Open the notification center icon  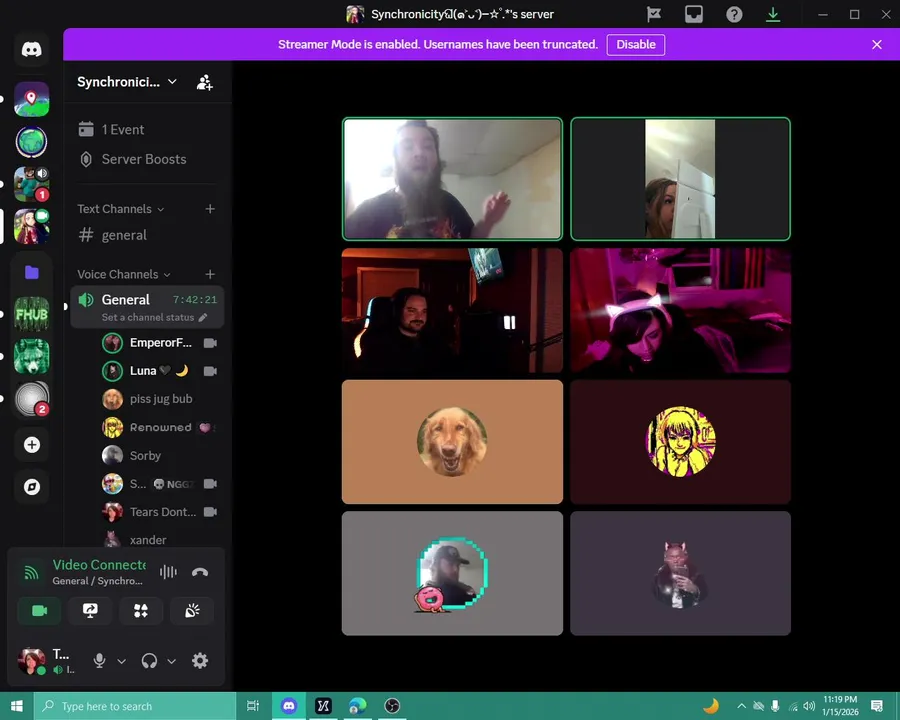(876, 706)
